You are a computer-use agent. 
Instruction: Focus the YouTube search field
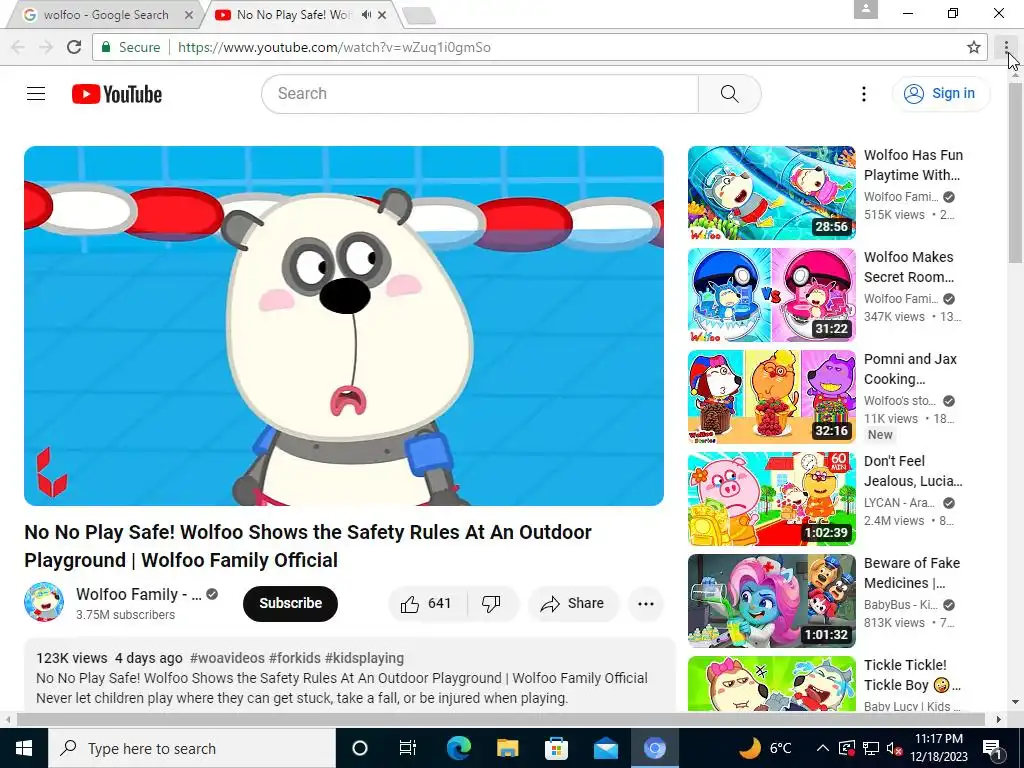480,94
